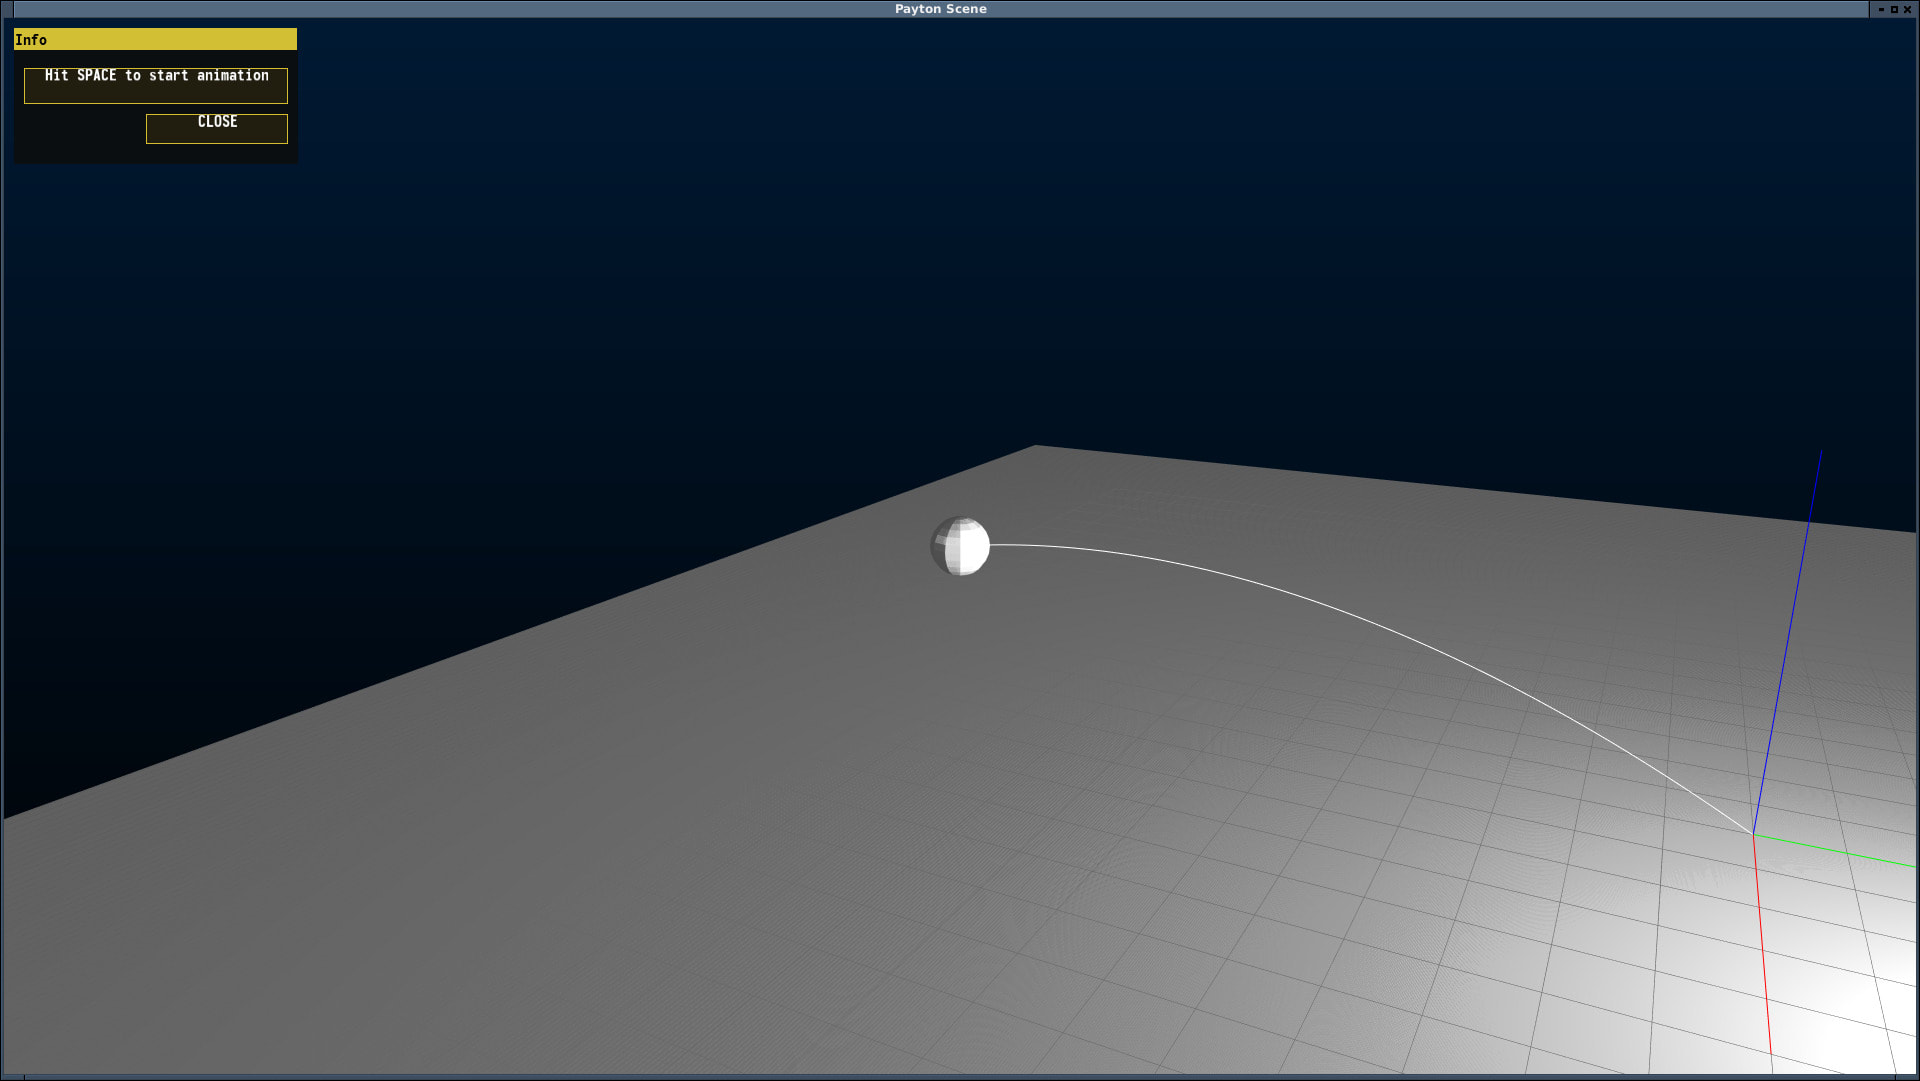
Task: Click the Payton Scene title bar text
Action: pyautogui.click(x=940, y=9)
